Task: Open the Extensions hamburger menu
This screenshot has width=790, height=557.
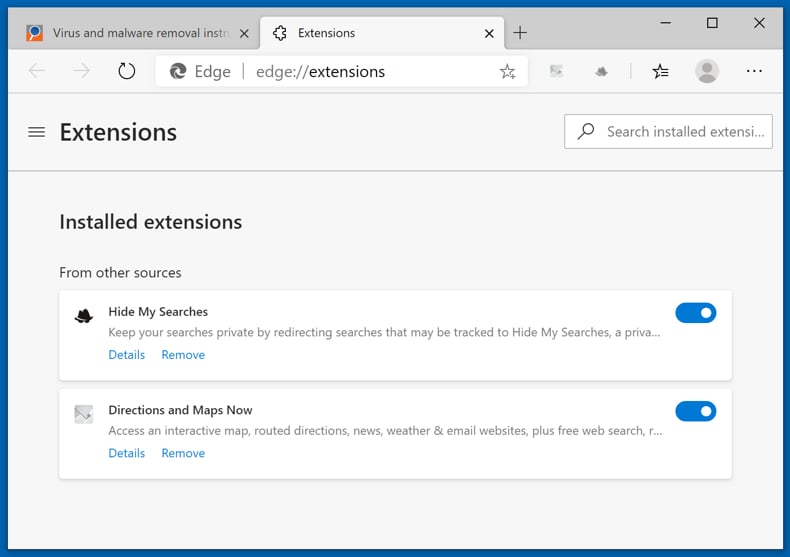Action: click(x=36, y=132)
